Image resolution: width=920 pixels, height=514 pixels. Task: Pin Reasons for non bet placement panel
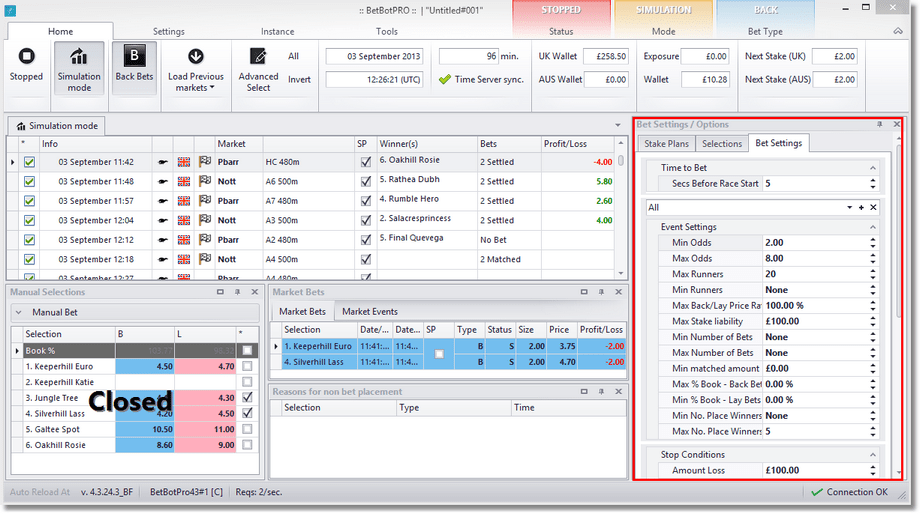pyautogui.click(x=601, y=391)
